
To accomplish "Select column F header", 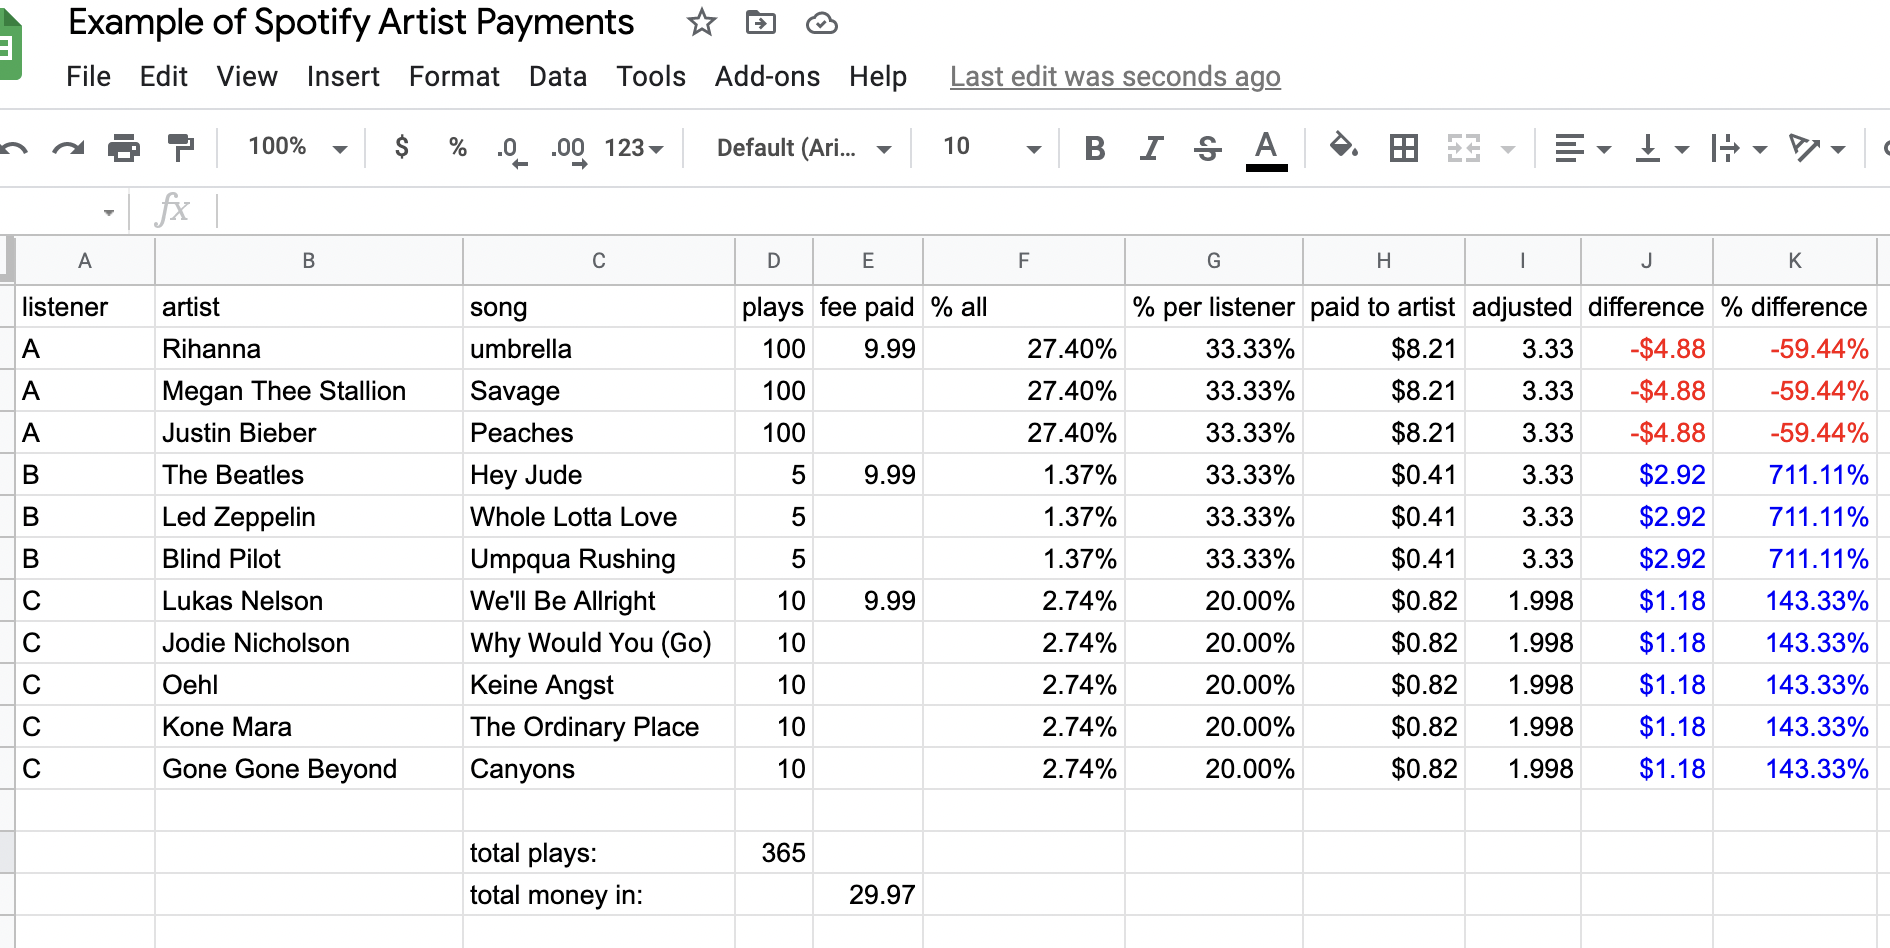I will tap(1024, 261).
